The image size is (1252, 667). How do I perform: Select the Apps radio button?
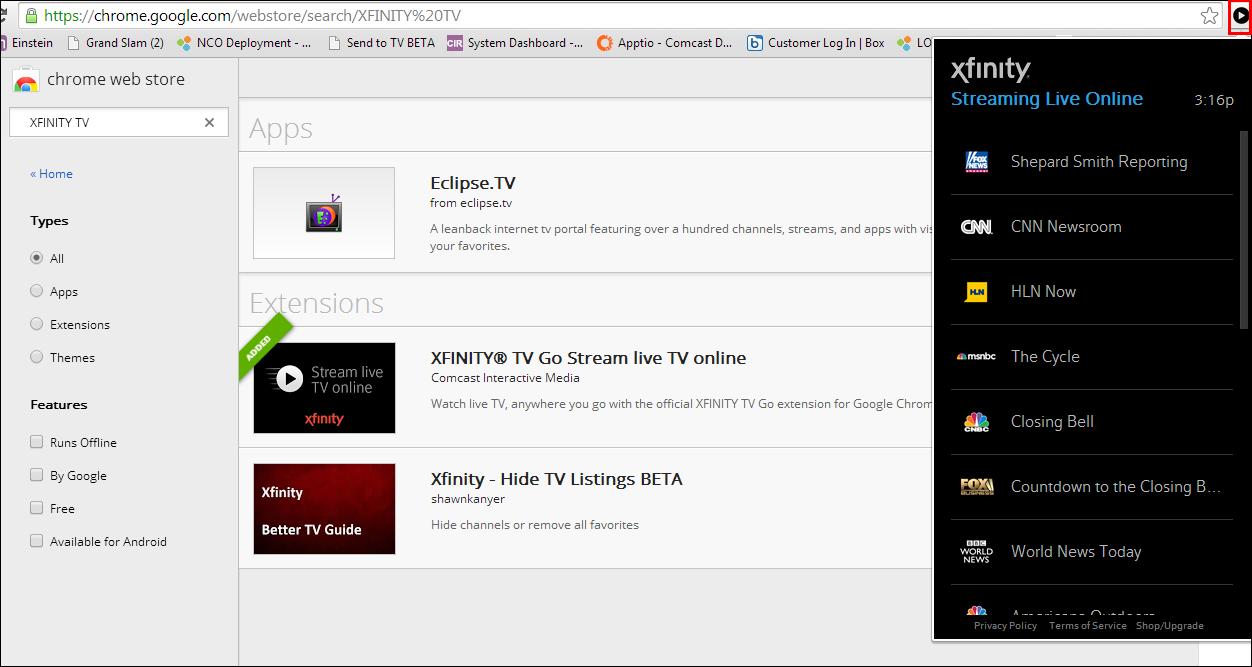[37, 291]
